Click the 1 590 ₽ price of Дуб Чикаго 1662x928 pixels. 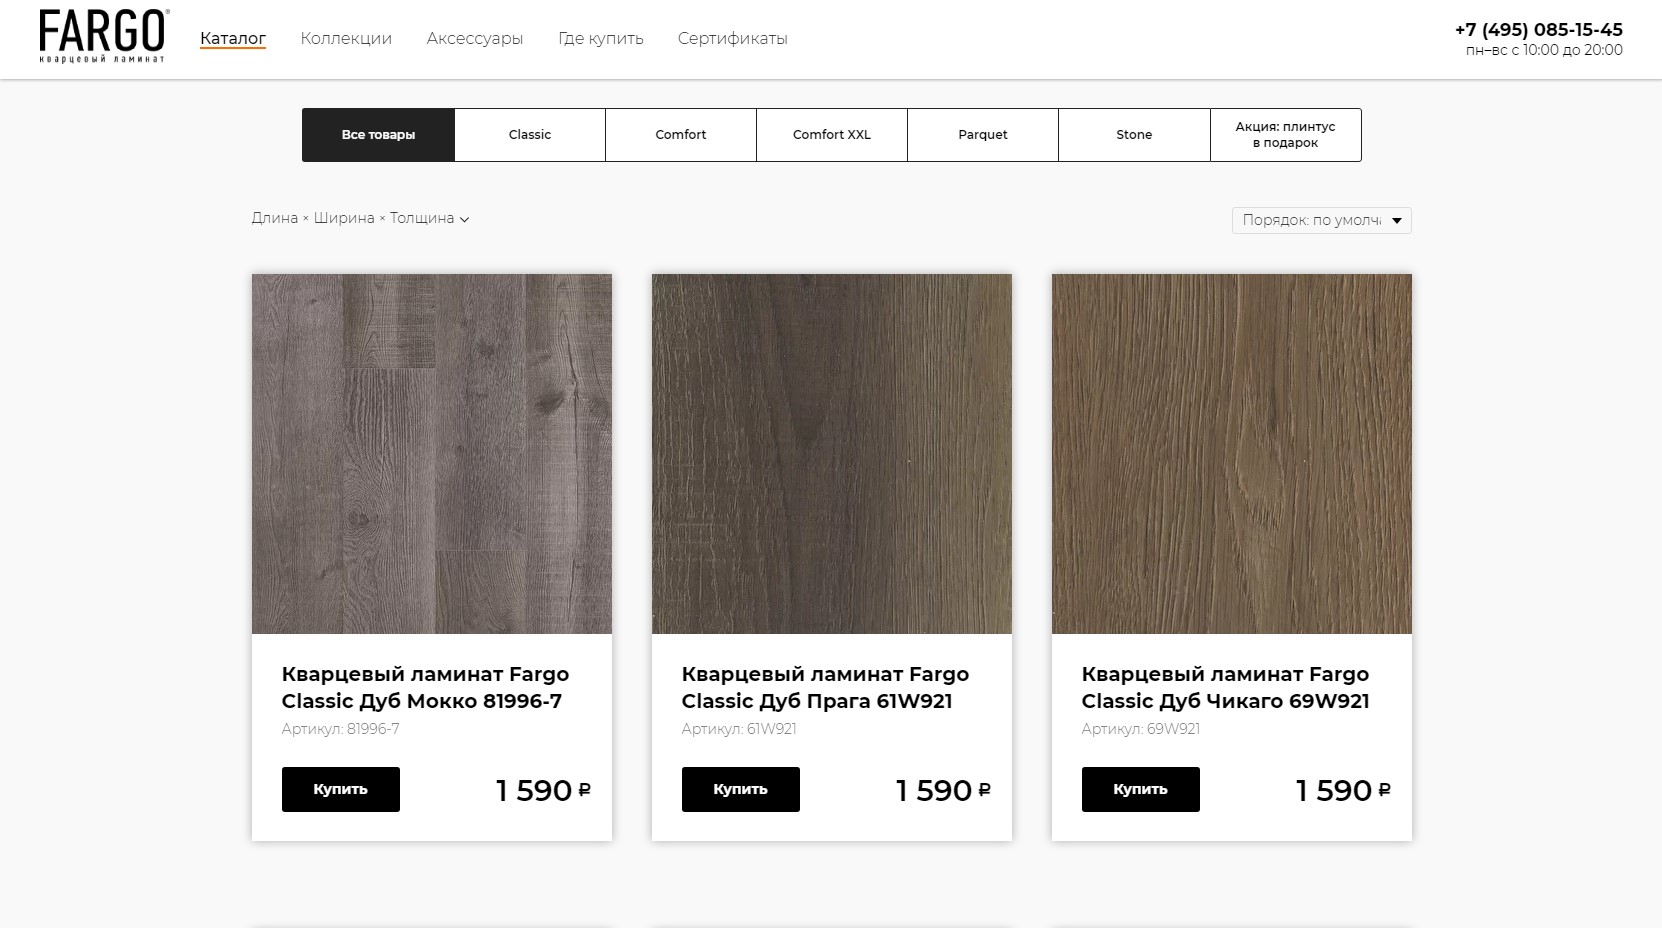click(1343, 790)
